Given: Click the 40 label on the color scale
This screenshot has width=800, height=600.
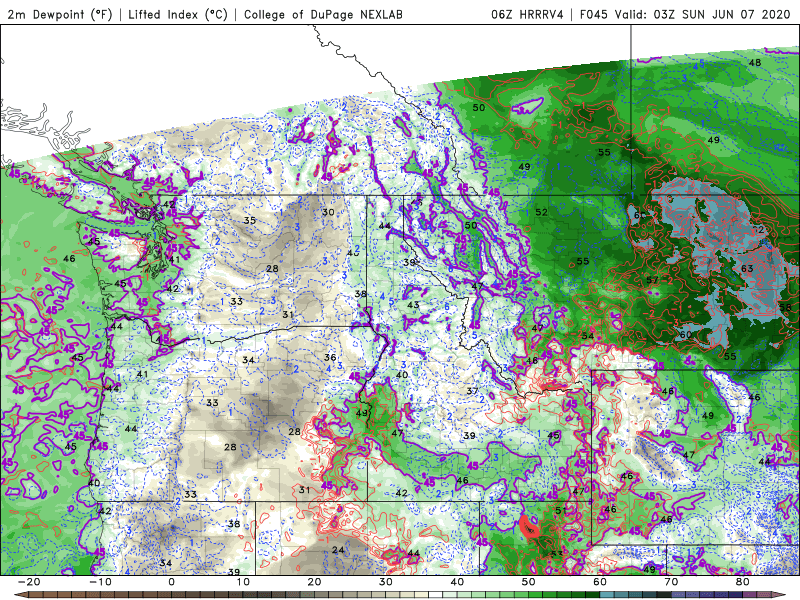Looking at the screenshot, I should (457, 582).
